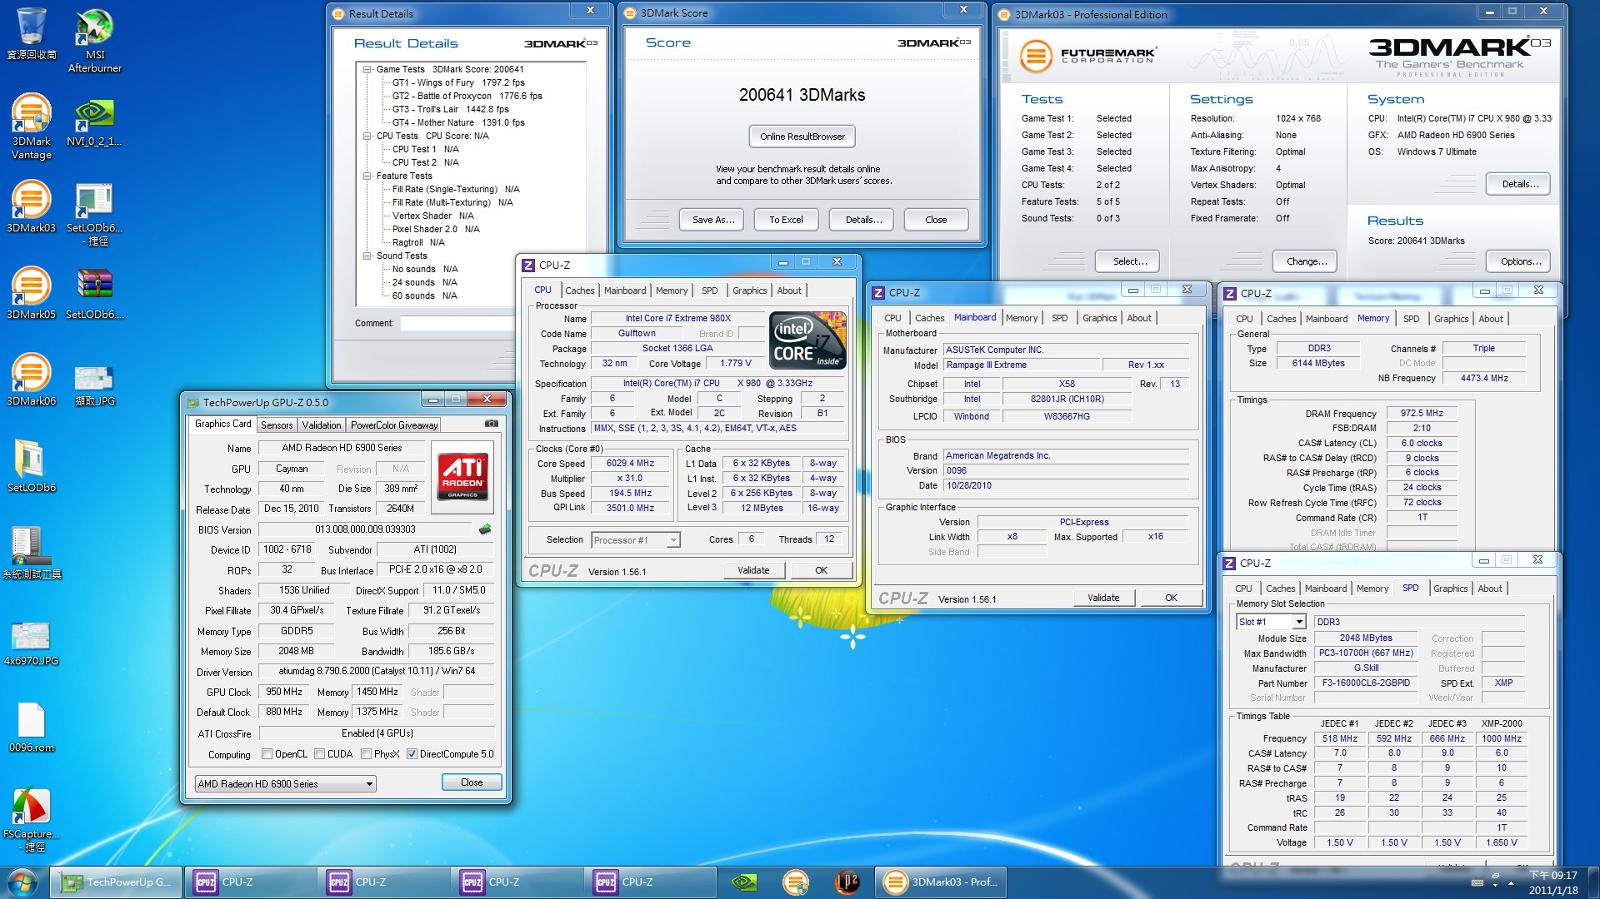The height and width of the screenshot is (899, 1600).
Task: Click the NVIDIA icon in taskbar
Action: [744, 882]
